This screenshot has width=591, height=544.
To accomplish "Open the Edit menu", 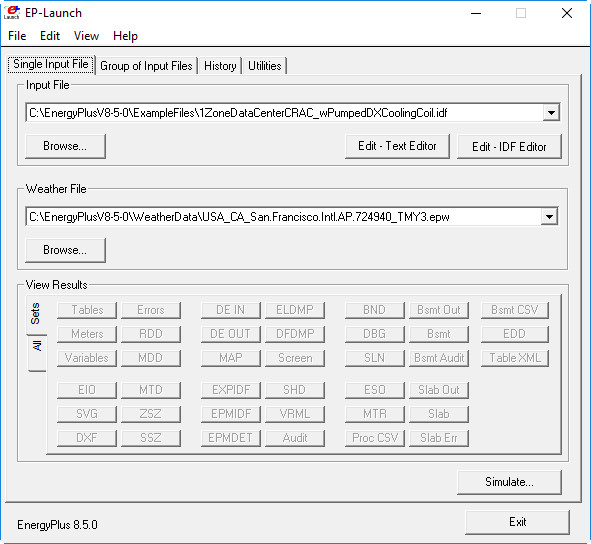I will (x=50, y=36).
